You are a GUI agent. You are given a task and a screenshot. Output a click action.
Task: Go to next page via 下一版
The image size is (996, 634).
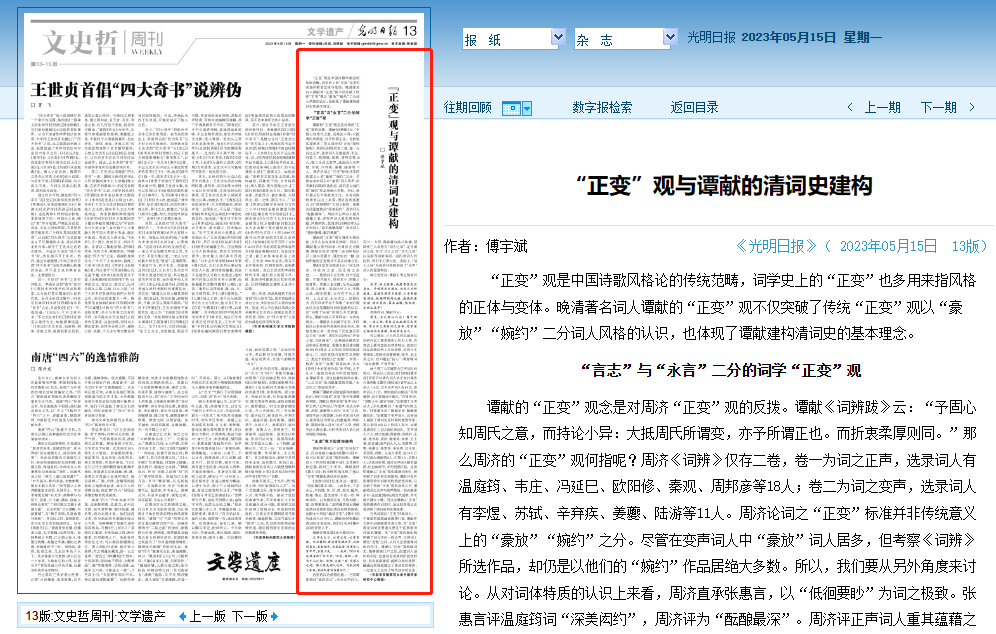[x=249, y=616]
